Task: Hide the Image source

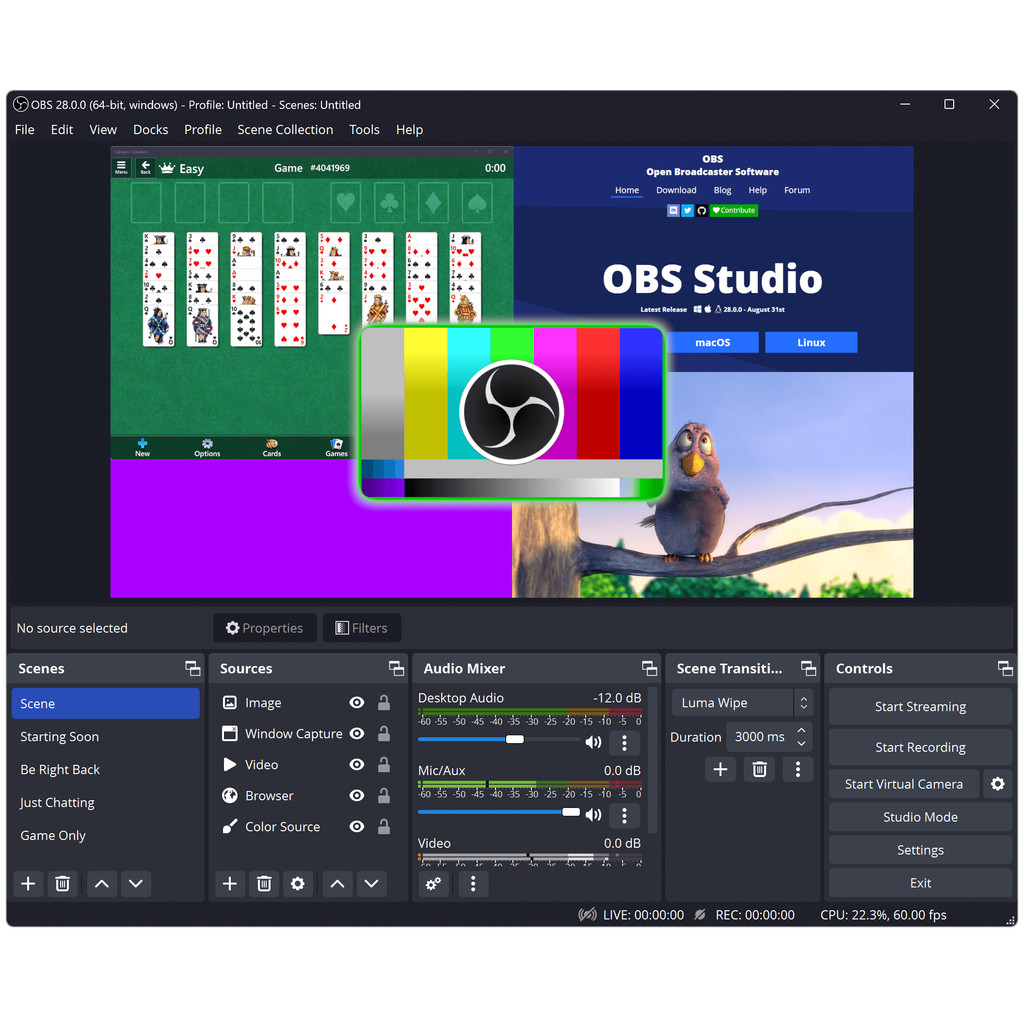Action: click(357, 702)
